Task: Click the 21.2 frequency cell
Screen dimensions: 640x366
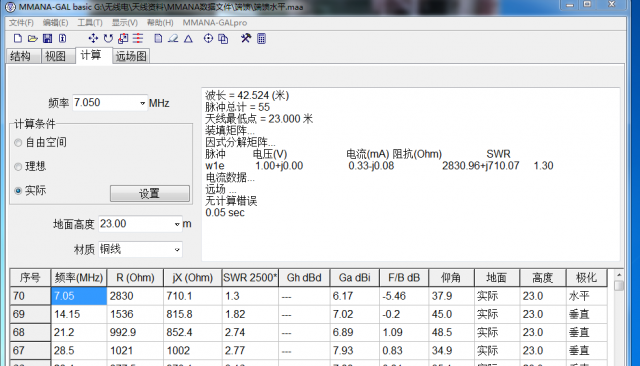Action: [78, 332]
